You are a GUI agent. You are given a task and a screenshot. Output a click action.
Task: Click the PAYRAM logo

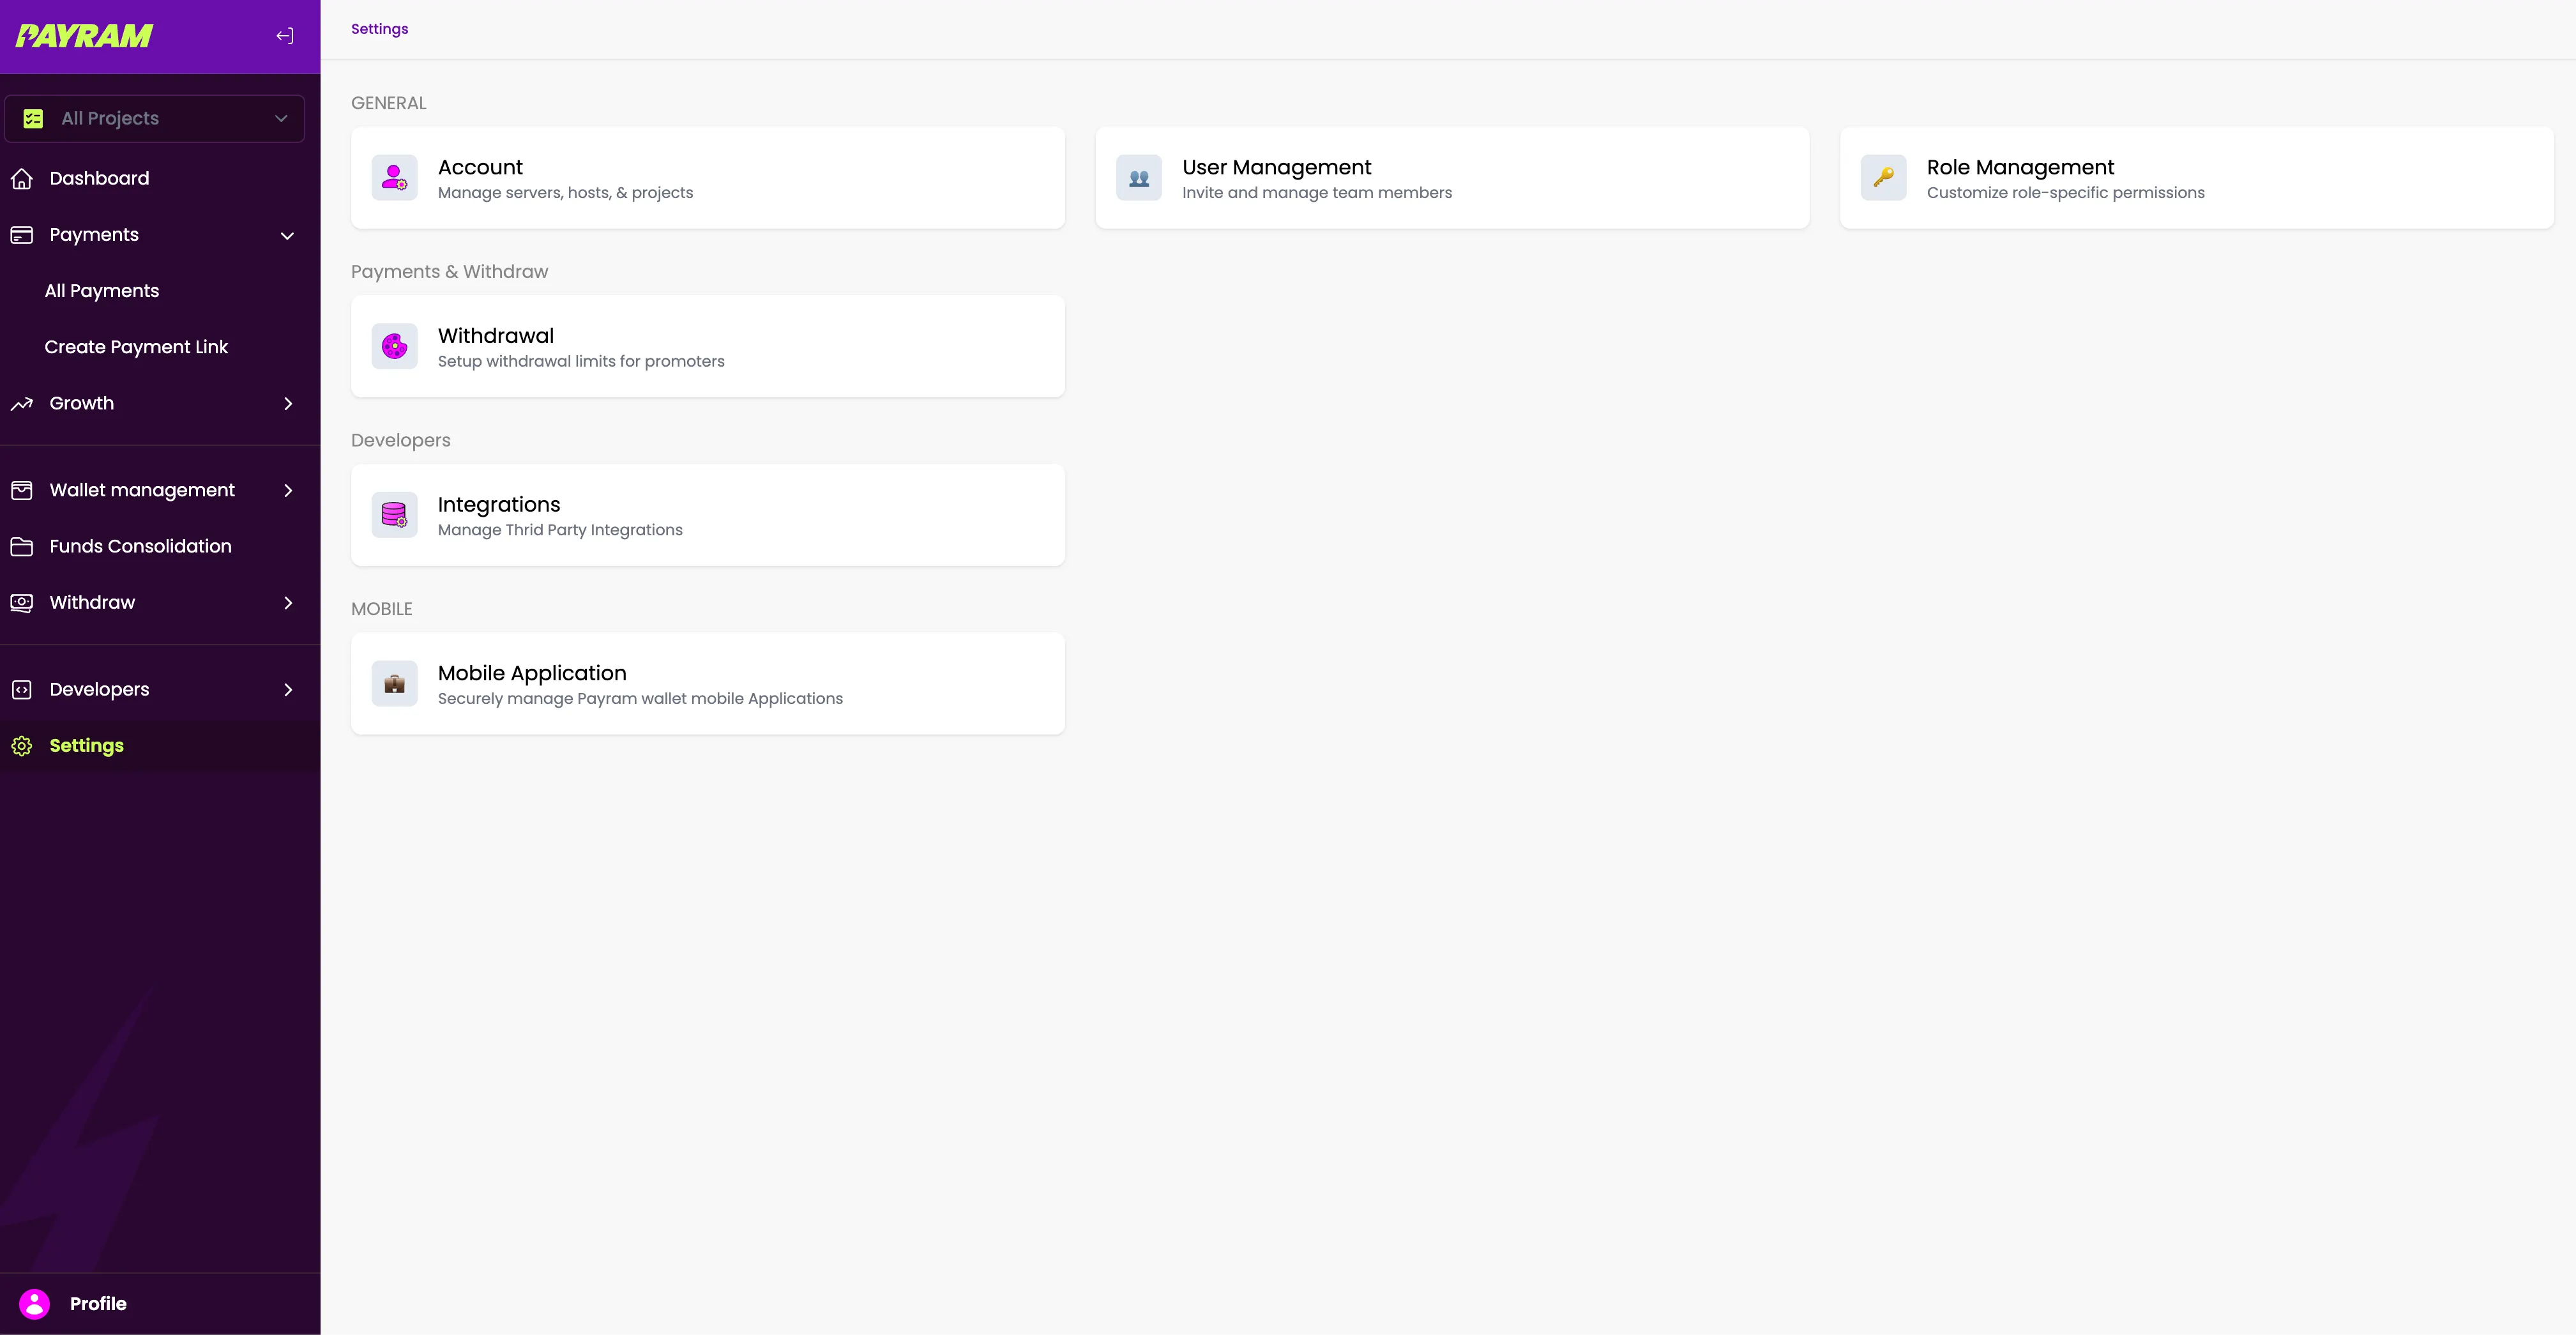pyautogui.click(x=85, y=36)
